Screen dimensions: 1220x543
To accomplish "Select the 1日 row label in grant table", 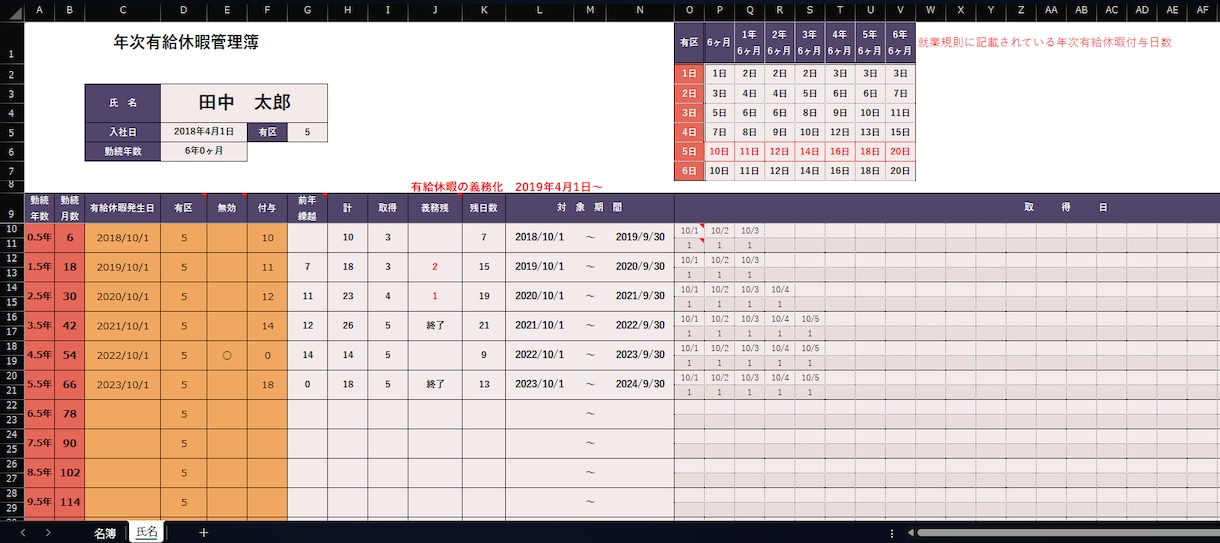I will pos(689,73).
